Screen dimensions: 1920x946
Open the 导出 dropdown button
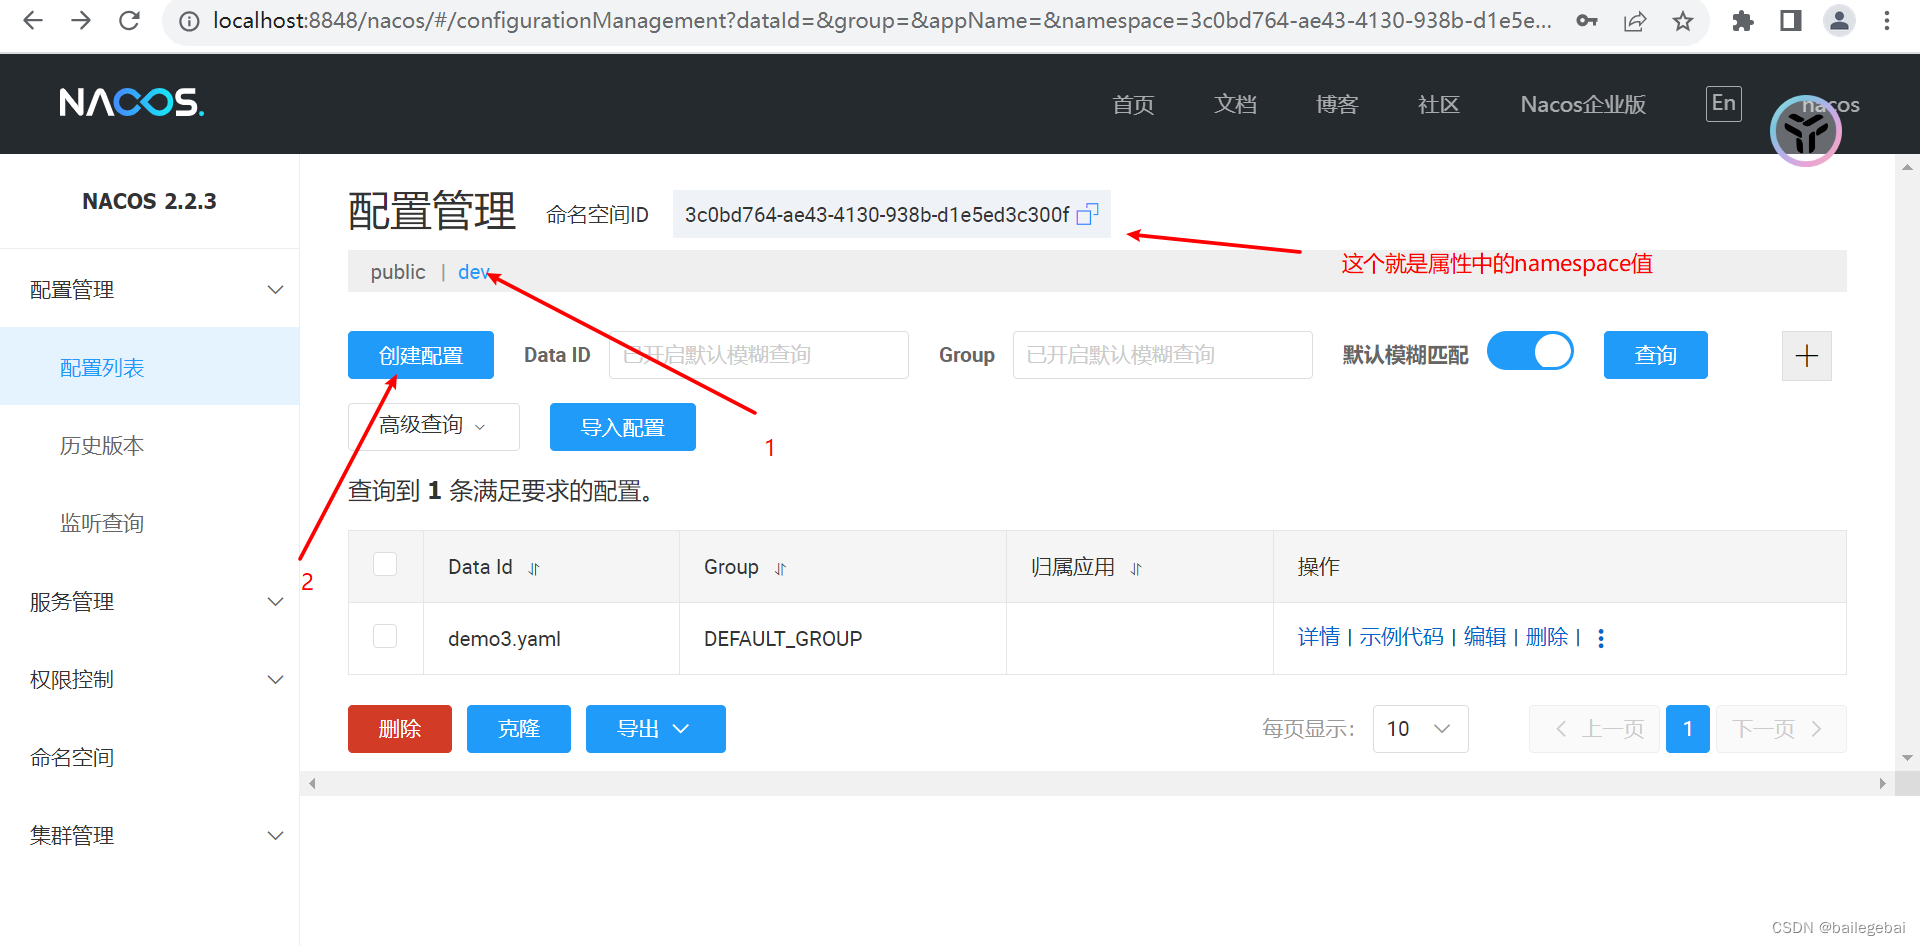tap(655, 729)
